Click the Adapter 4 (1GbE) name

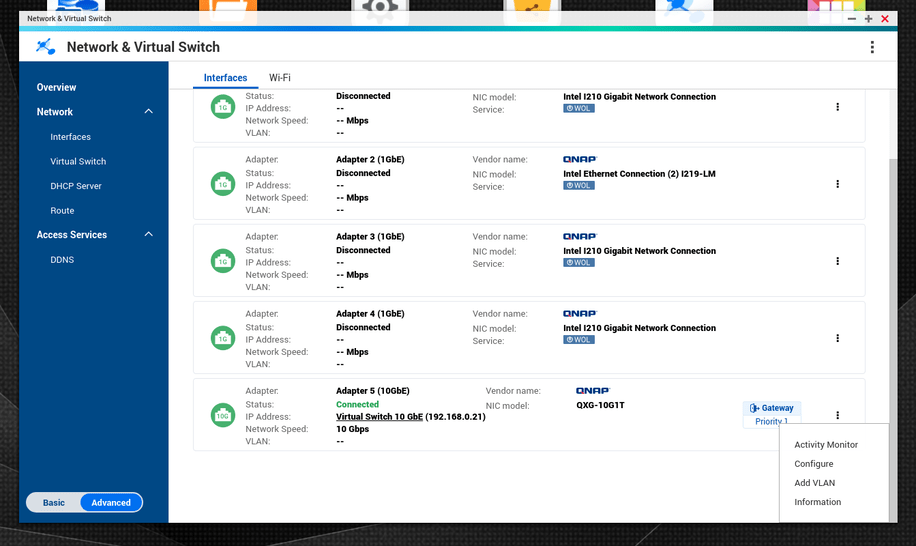tap(370, 314)
